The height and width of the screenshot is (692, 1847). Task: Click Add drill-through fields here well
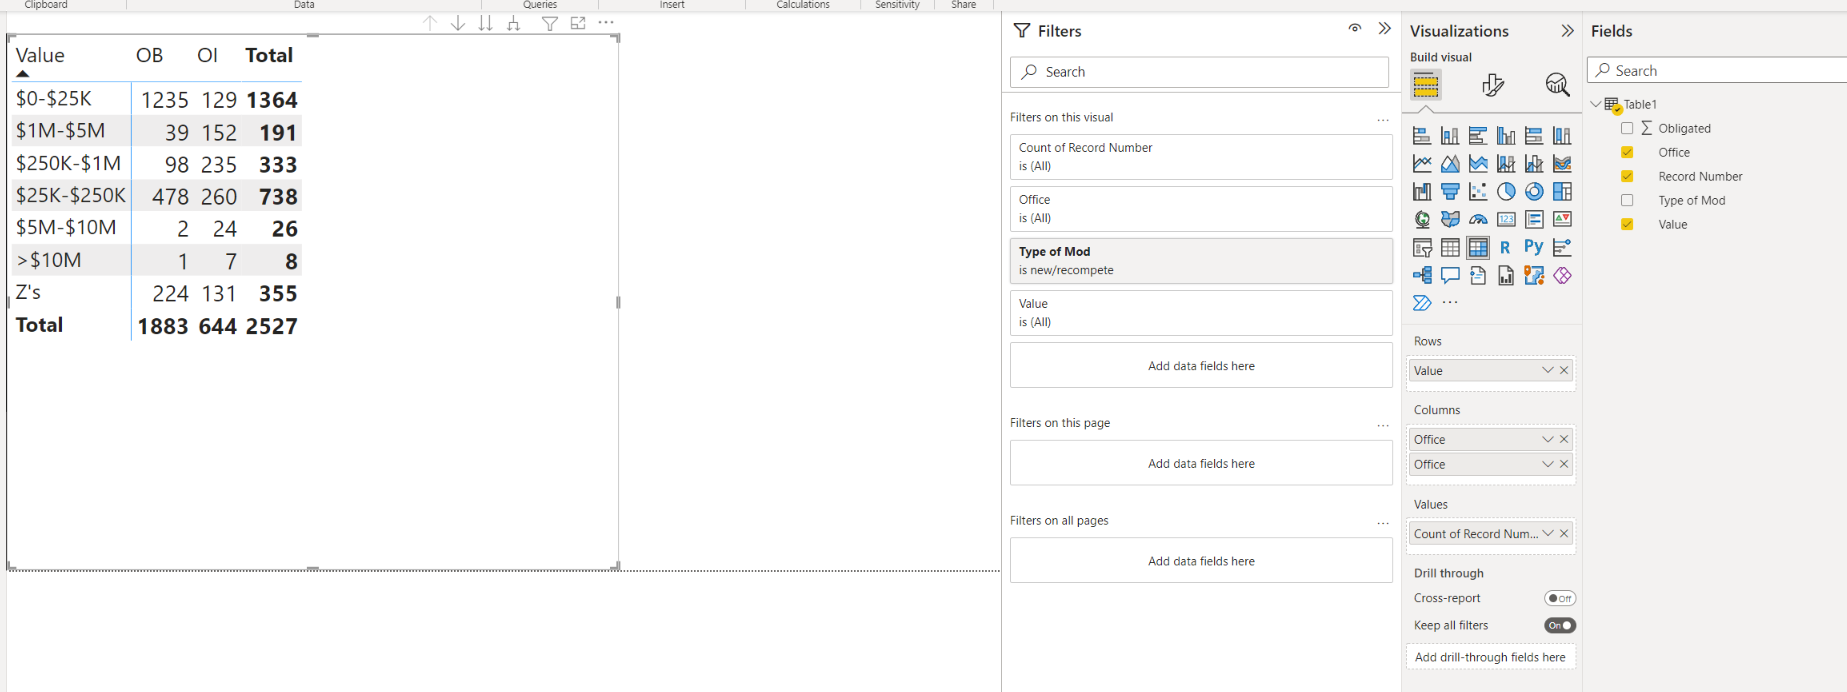1490,657
